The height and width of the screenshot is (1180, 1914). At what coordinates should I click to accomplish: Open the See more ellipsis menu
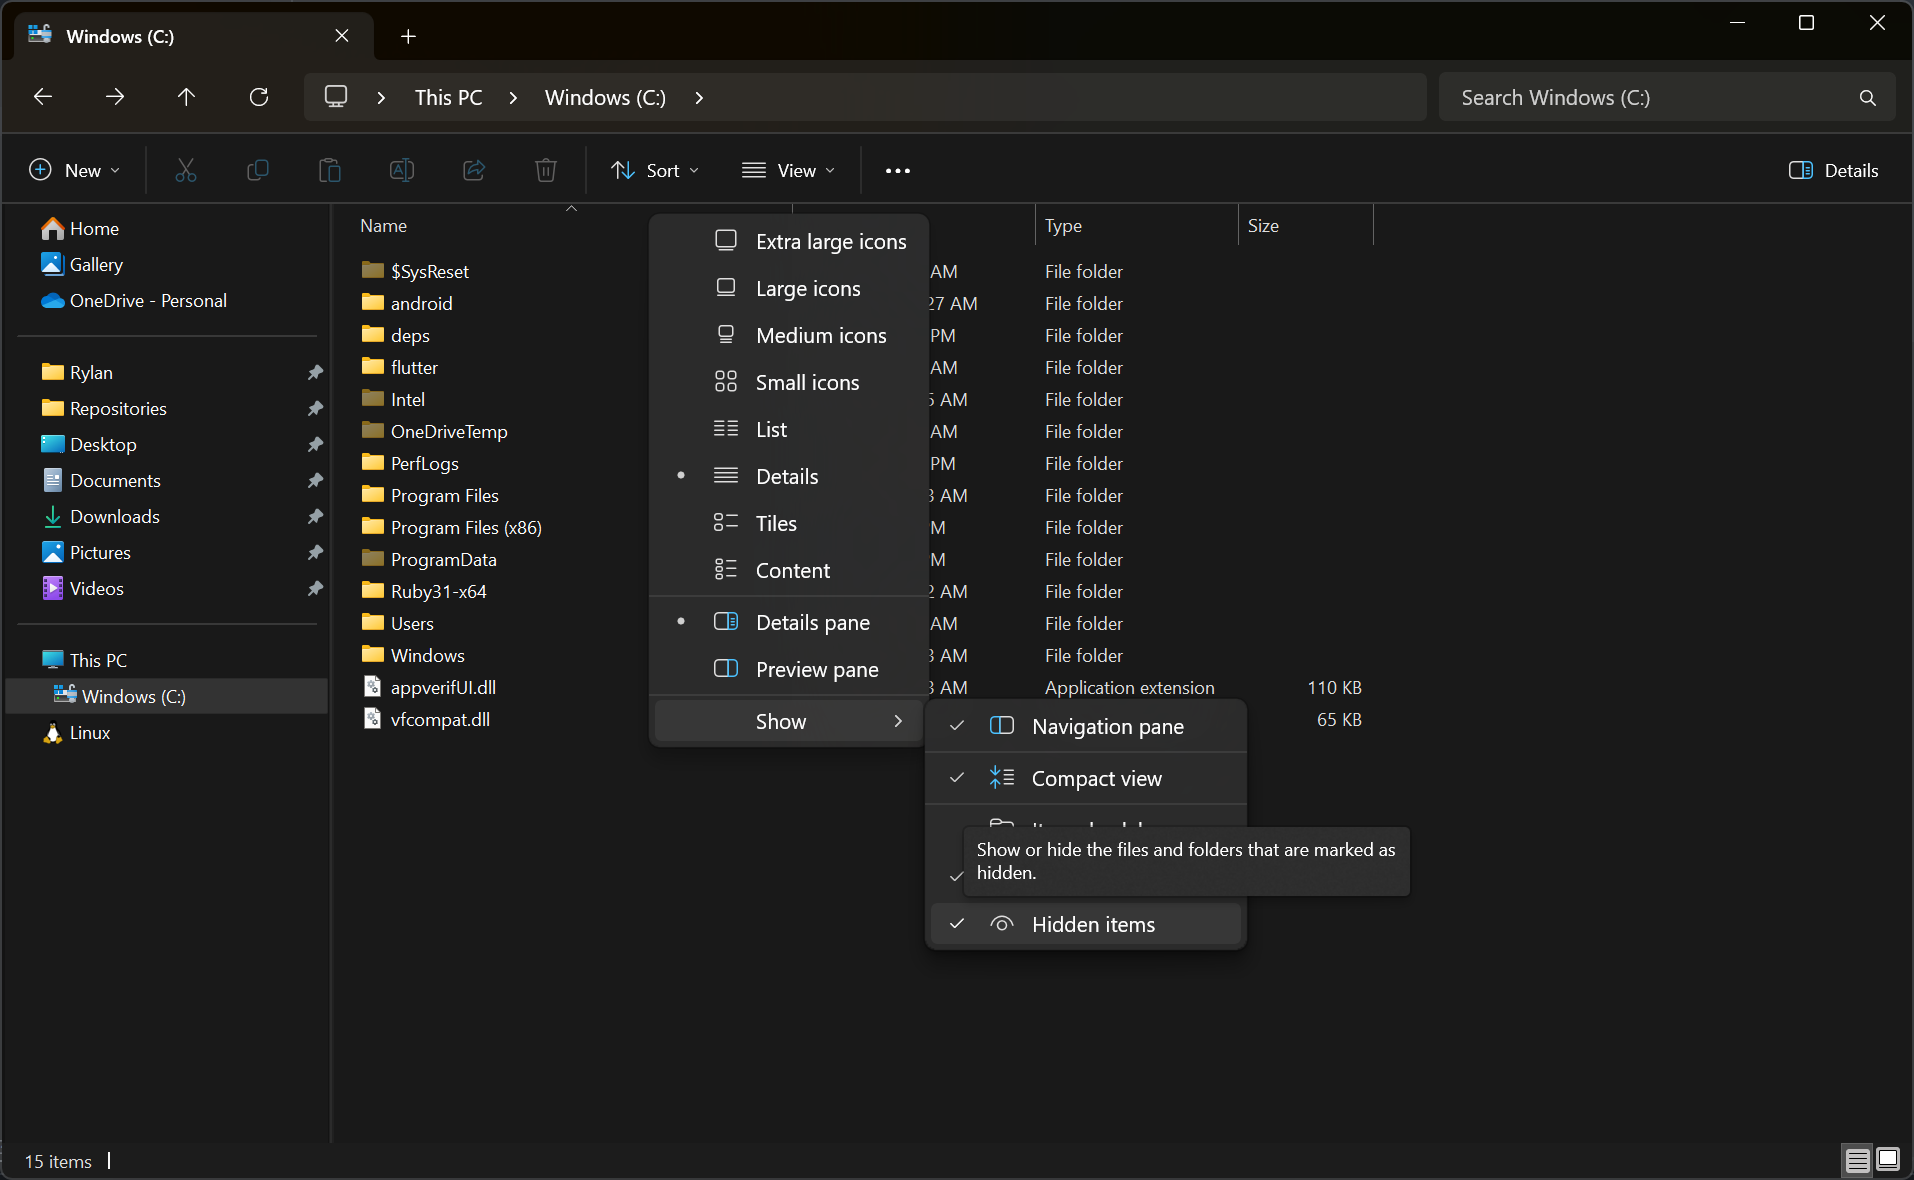pyautogui.click(x=898, y=171)
